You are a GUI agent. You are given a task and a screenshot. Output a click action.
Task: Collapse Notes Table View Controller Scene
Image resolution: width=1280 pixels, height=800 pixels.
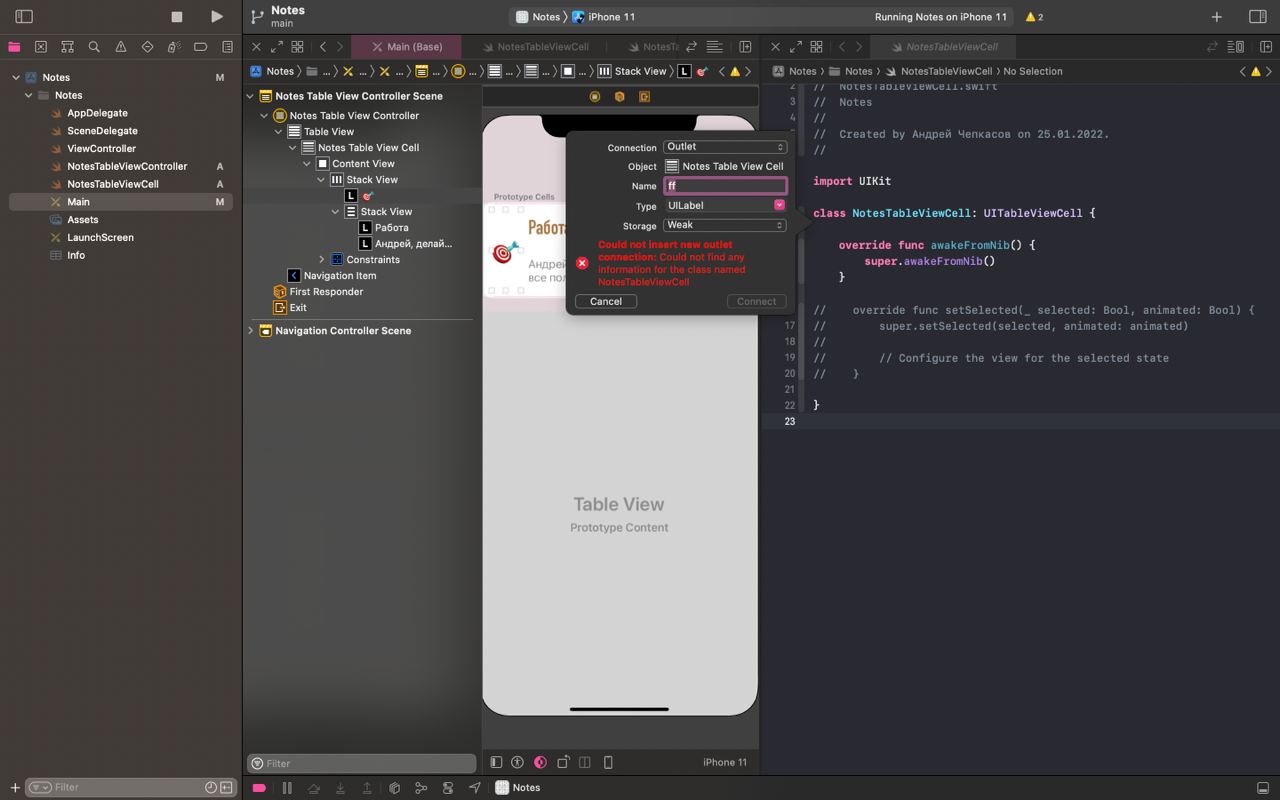(x=251, y=96)
